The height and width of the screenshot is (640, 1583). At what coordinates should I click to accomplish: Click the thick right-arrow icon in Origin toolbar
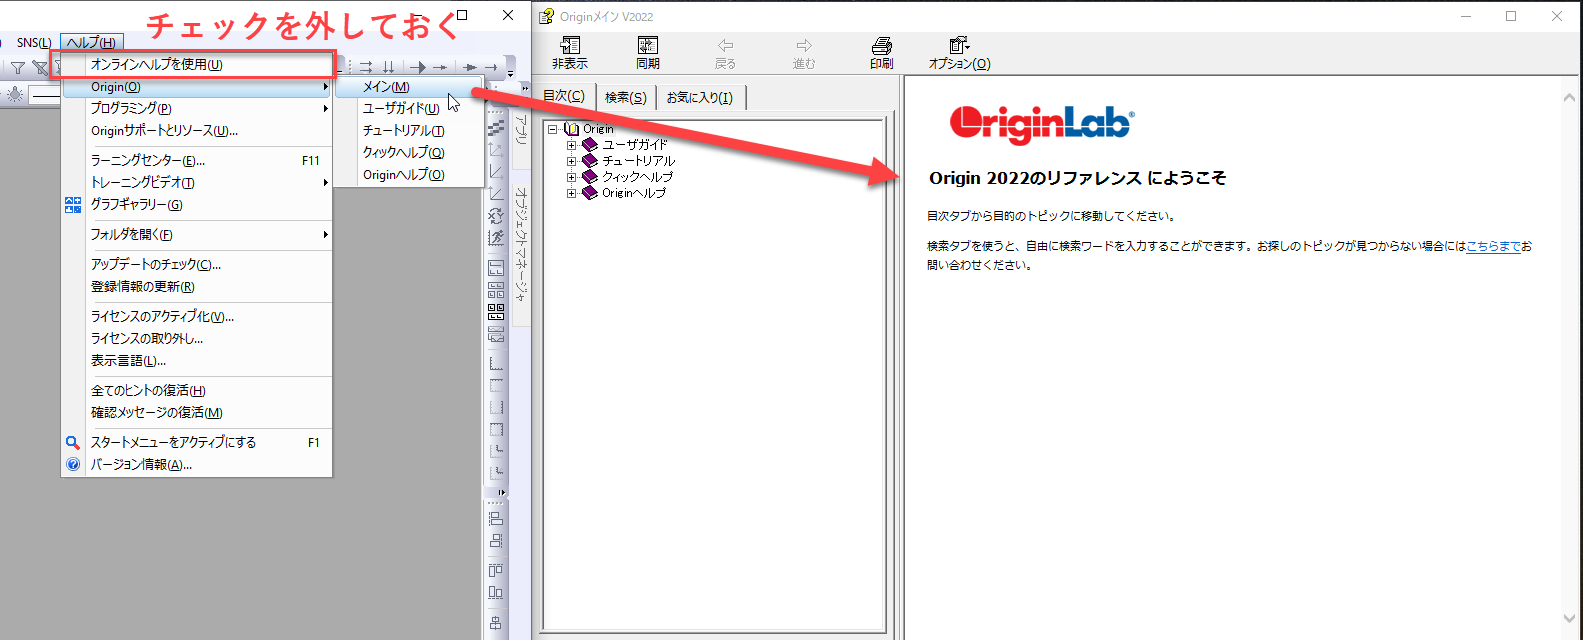417,67
